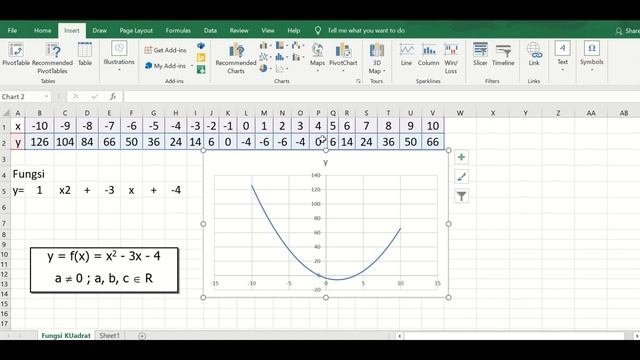This screenshot has width=640, height=360.
Task: Open the Formulas tab
Action: coord(178,31)
